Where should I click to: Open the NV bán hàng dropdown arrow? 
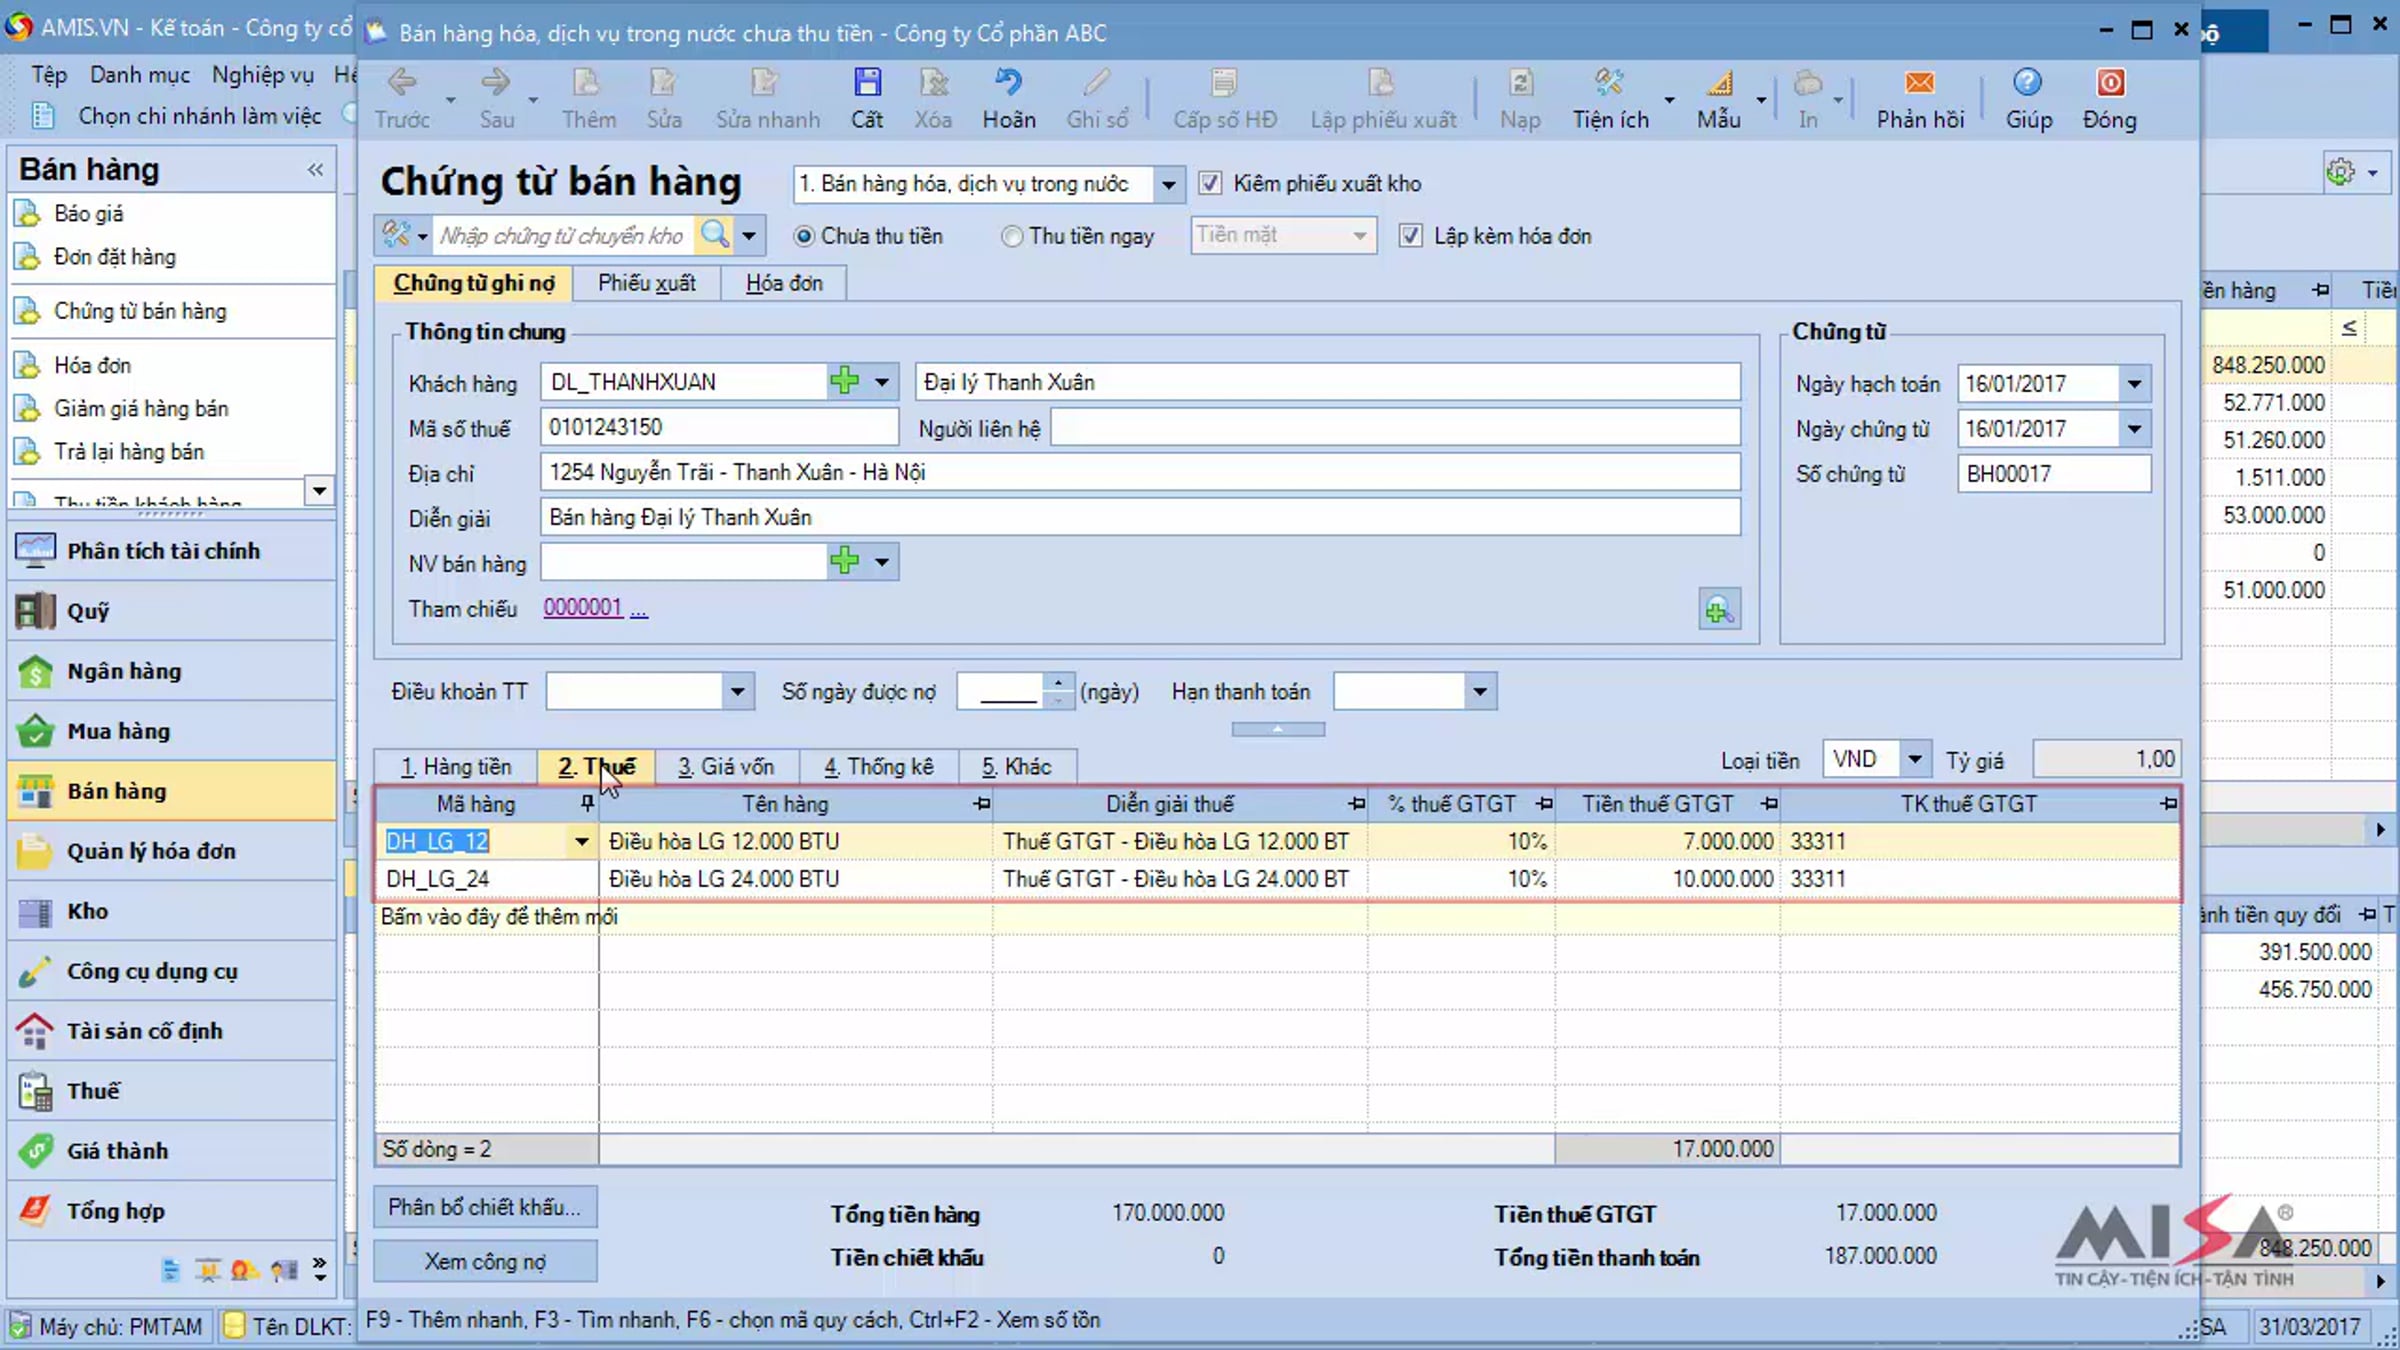click(x=882, y=561)
